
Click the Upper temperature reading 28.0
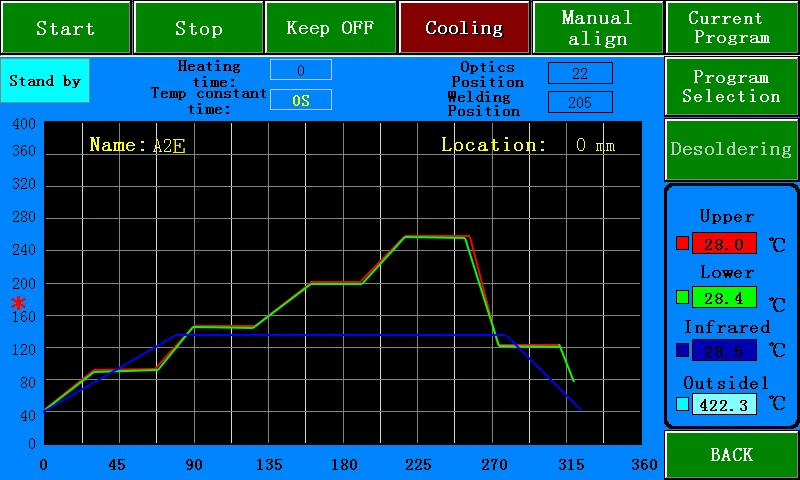tap(724, 244)
